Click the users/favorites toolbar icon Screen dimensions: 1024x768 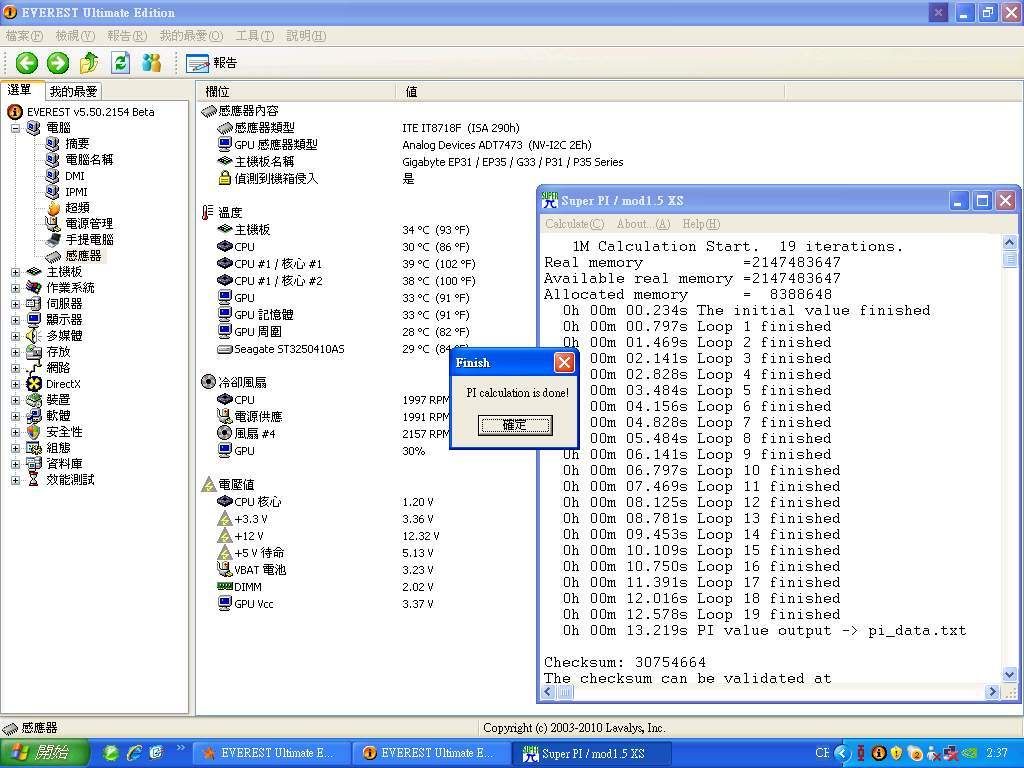click(x=152, y=63)
